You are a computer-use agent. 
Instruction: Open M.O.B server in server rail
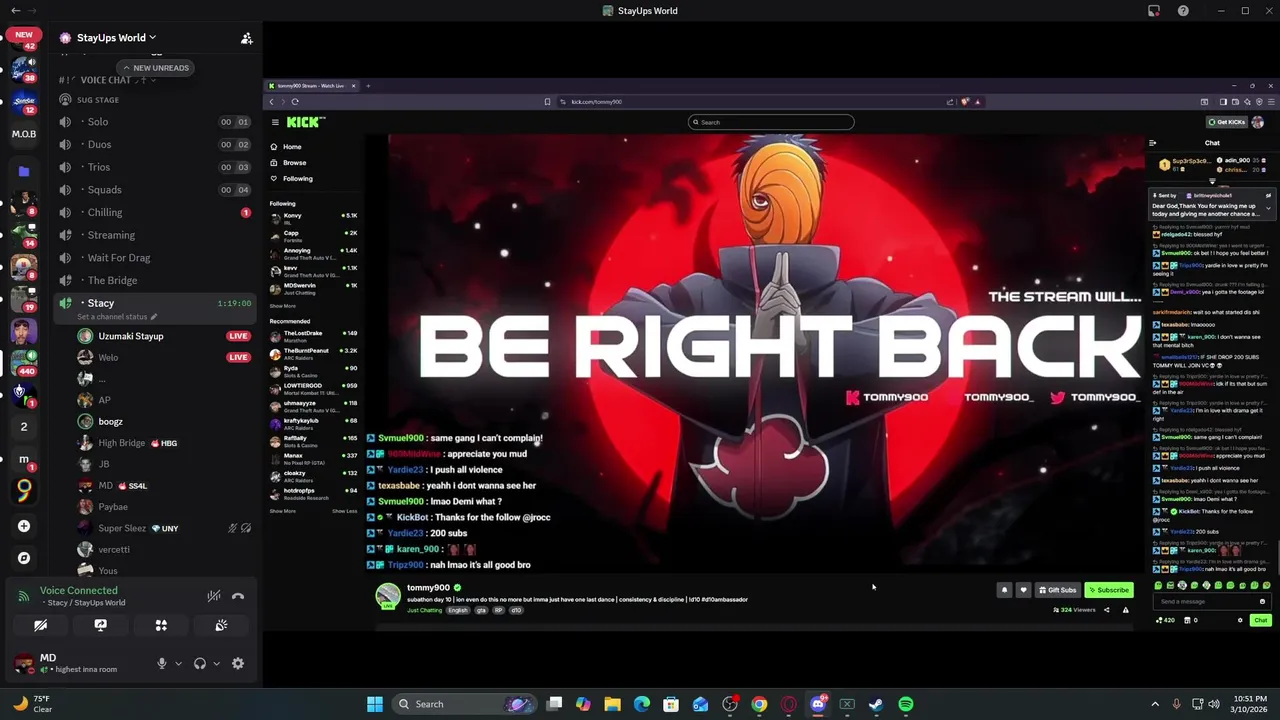click(x=24, y=134)
